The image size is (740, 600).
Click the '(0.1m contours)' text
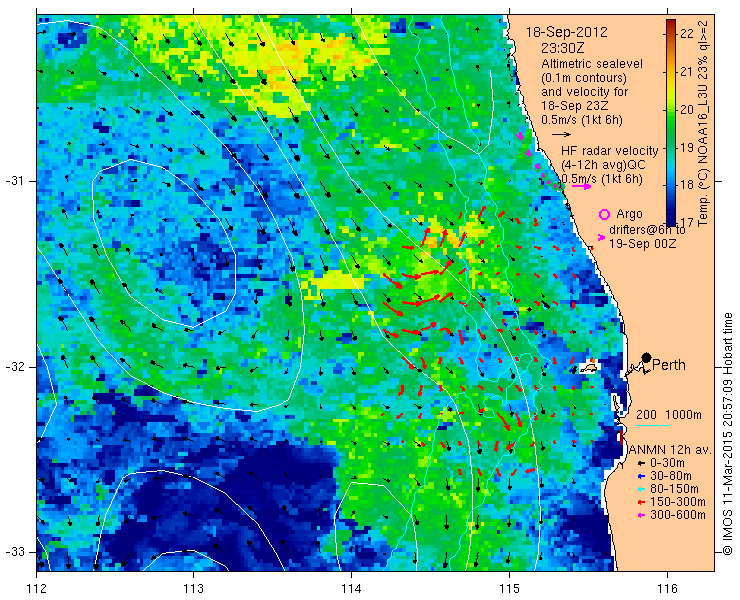click(x=584, y=77)
